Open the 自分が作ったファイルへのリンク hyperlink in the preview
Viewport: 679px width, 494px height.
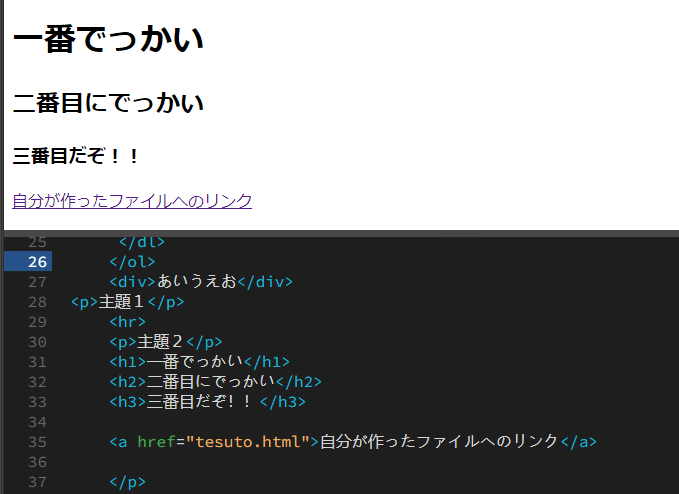pyautogui.click(x=132, y=201)
